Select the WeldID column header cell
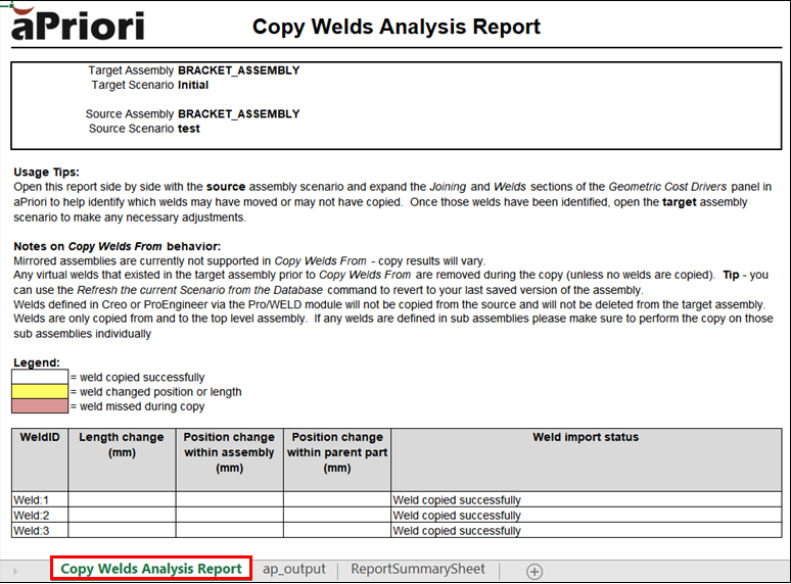This screenshot has height=584, width=791. (39, 438)
